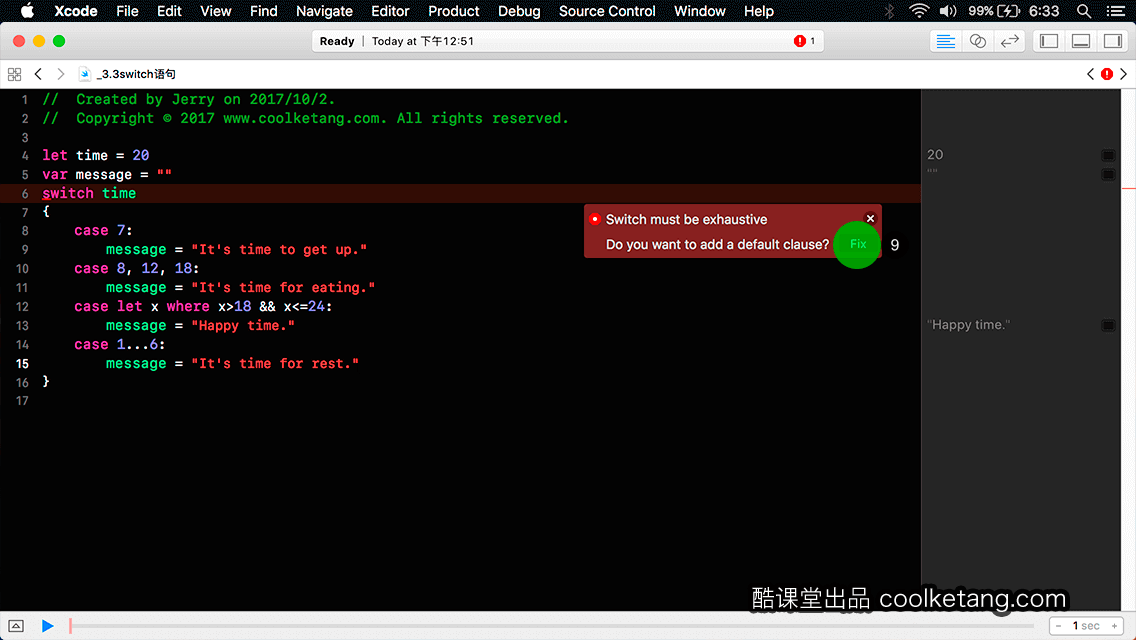Open the View menu
Viewport: 1136px width, 640px height.
(x=215, y=11)
